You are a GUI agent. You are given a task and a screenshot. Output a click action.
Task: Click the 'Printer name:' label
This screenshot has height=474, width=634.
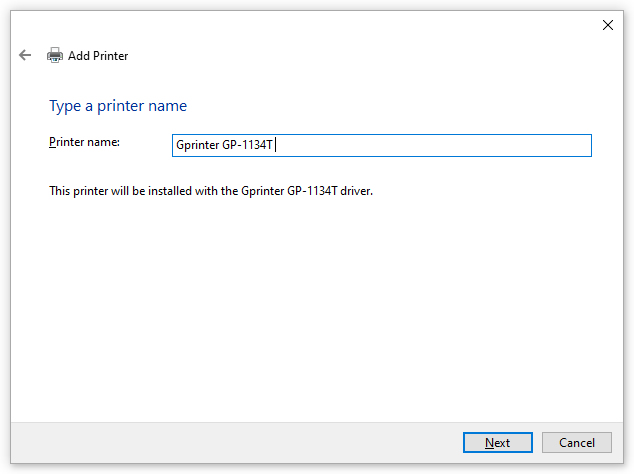tap(84, 142)
